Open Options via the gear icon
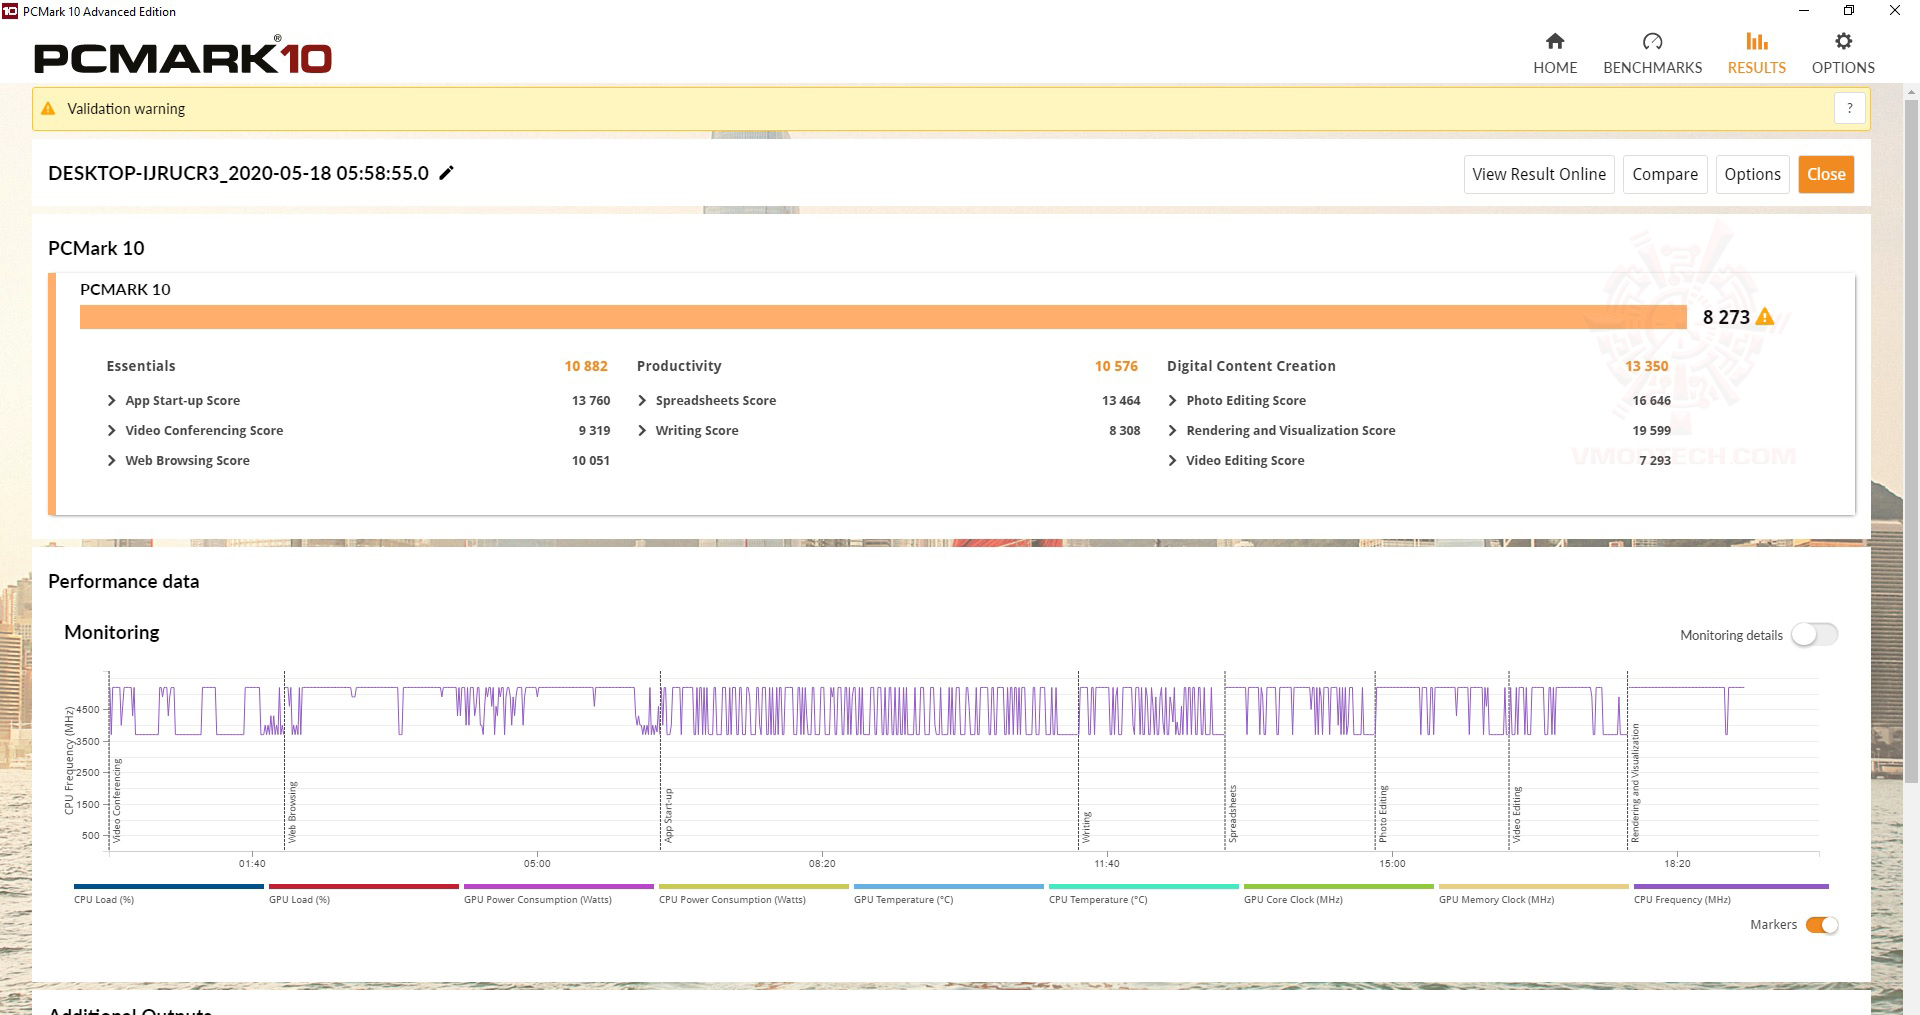Screen dimensions: 1920x1015 (x=1843, y=41)
